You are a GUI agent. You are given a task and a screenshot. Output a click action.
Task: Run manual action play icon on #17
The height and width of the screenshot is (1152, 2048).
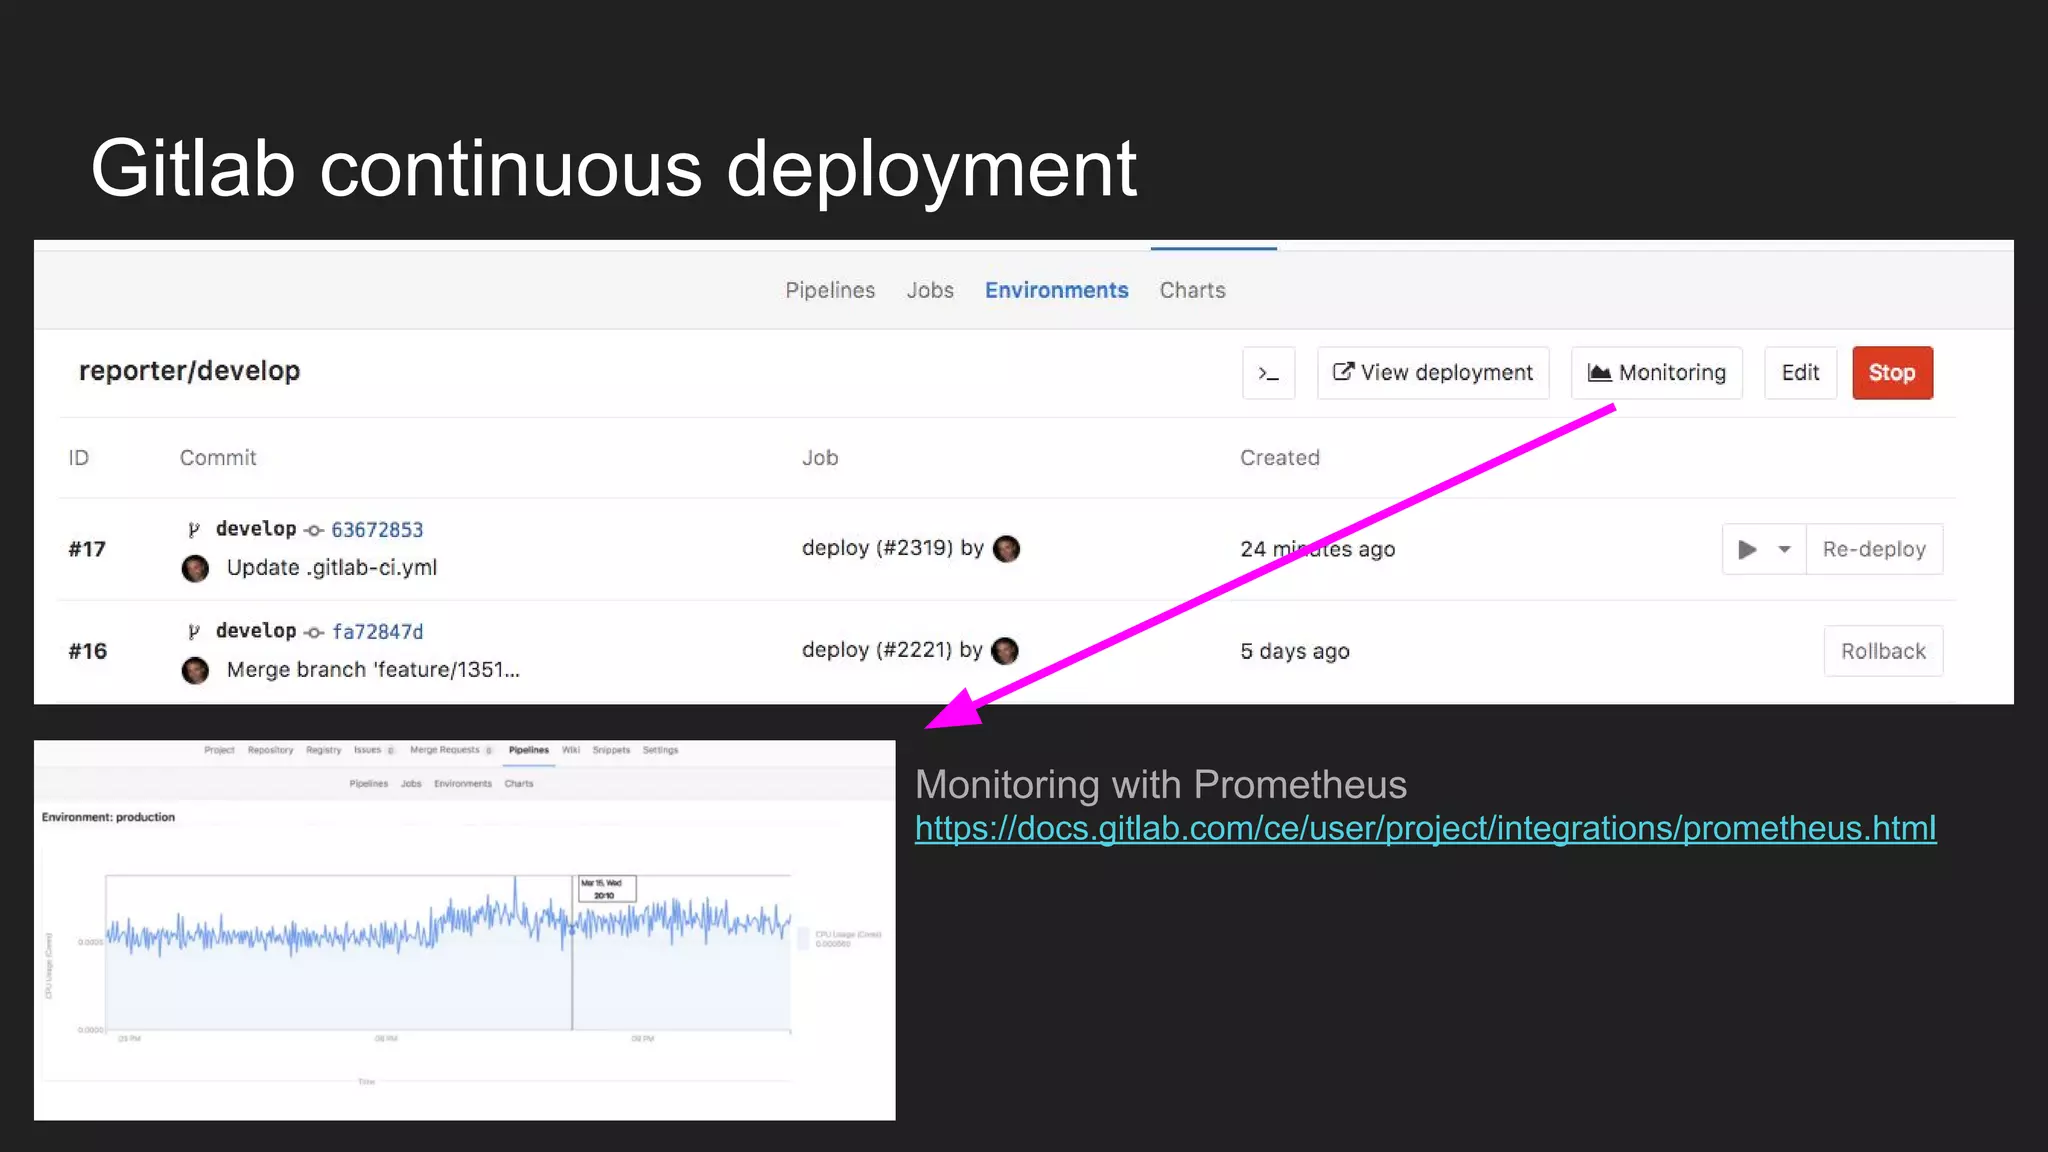(1747, 549)
